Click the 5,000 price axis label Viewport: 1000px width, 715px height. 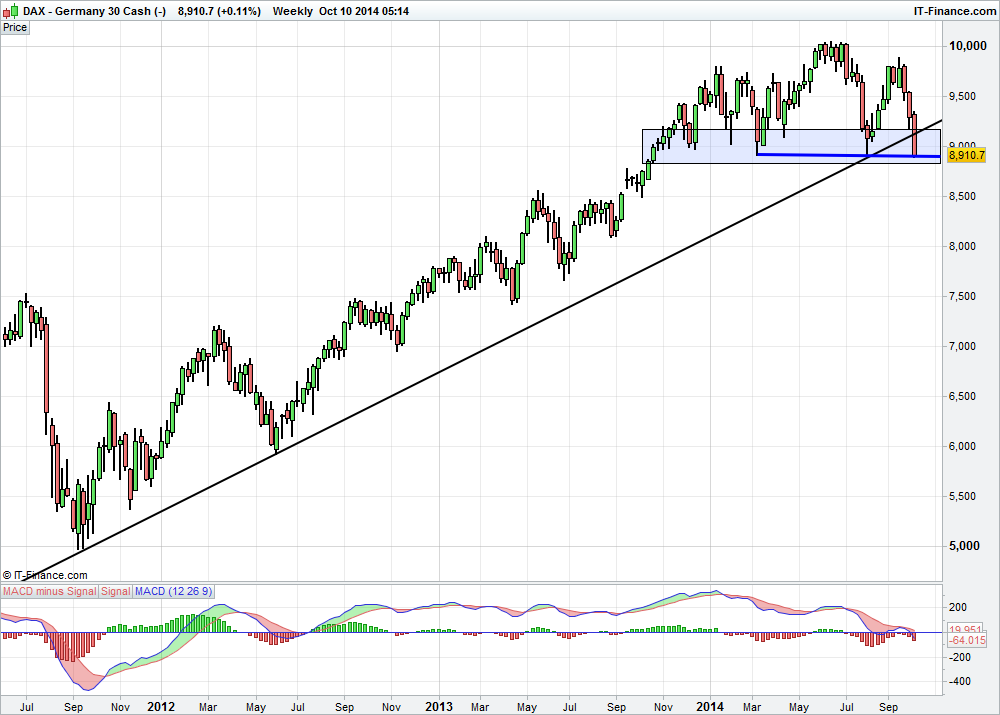[964, 546]
